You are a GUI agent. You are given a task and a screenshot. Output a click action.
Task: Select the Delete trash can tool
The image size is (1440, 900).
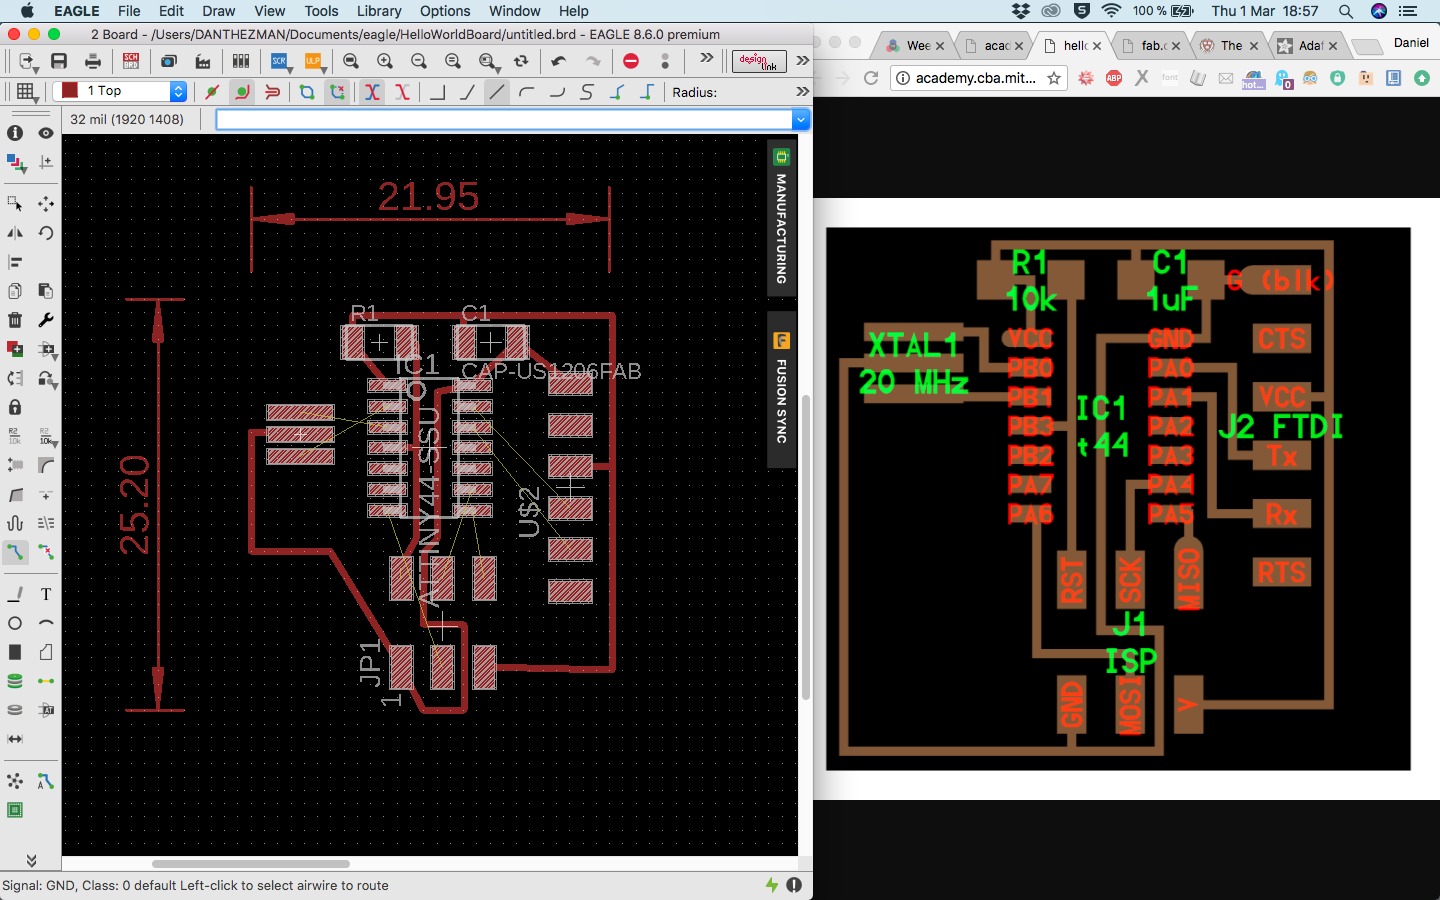[15, 320]
